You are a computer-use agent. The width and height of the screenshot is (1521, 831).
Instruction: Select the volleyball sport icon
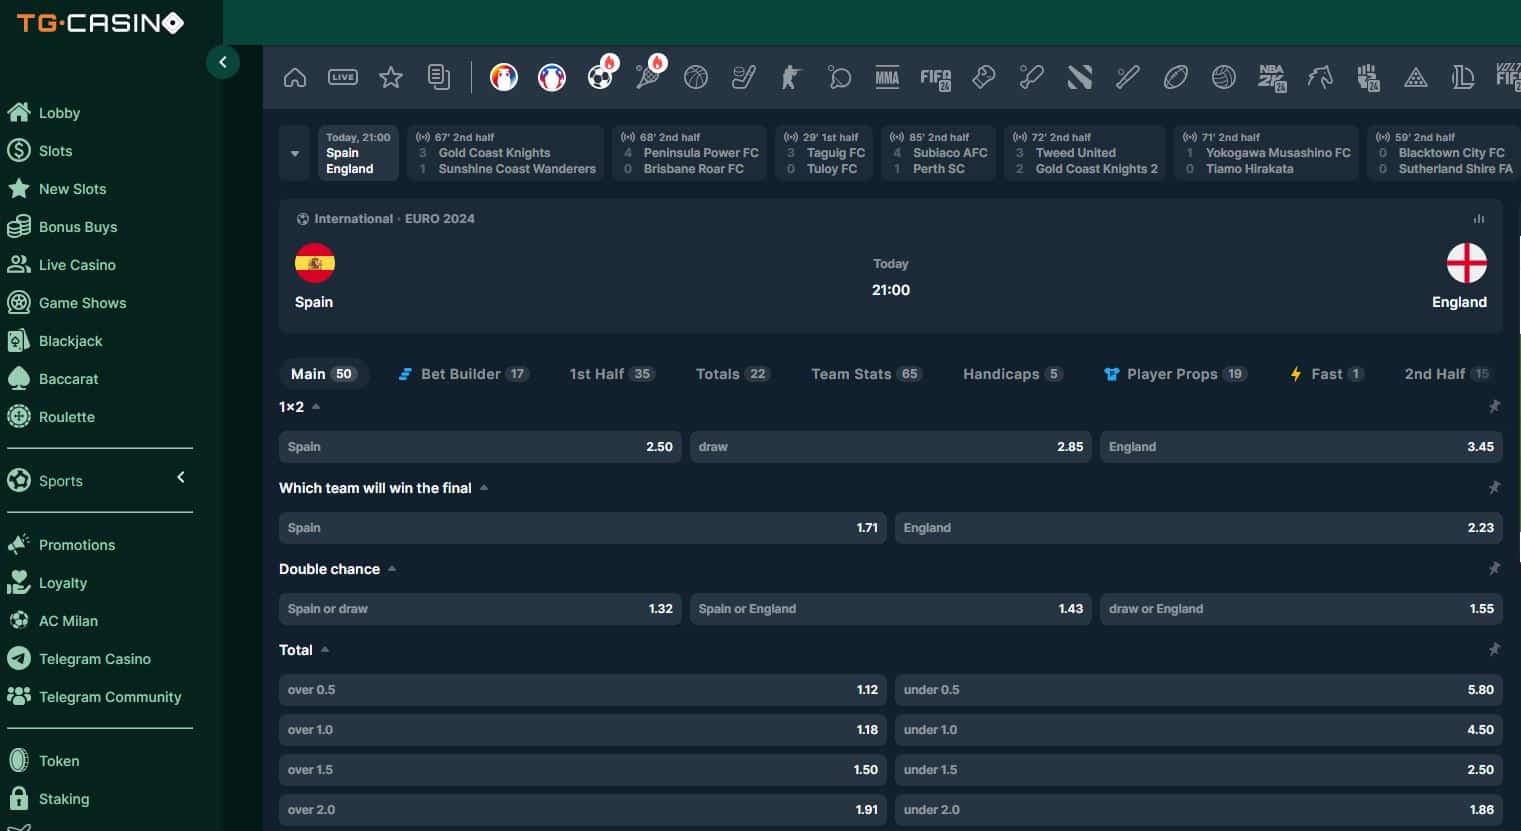click(1224, 77)
